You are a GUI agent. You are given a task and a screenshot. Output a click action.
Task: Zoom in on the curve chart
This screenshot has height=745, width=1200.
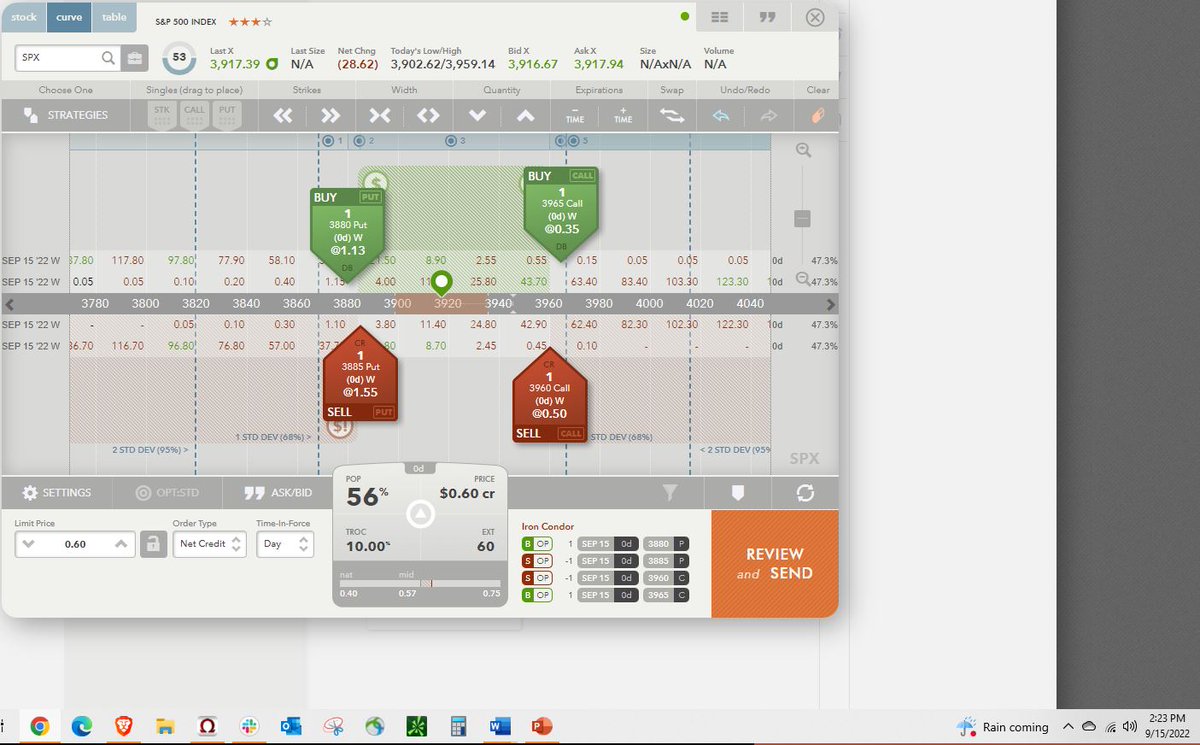(x=802, y=151)
